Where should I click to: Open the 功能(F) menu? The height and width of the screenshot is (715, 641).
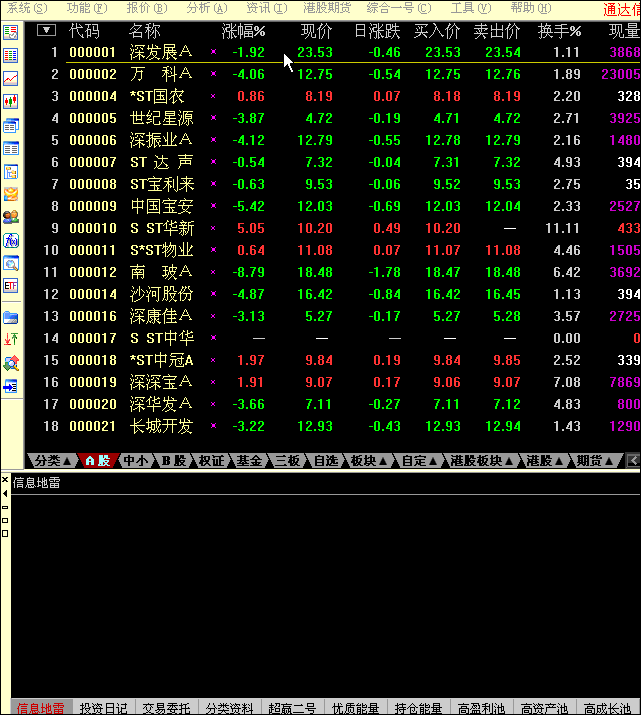pos(87,8)
